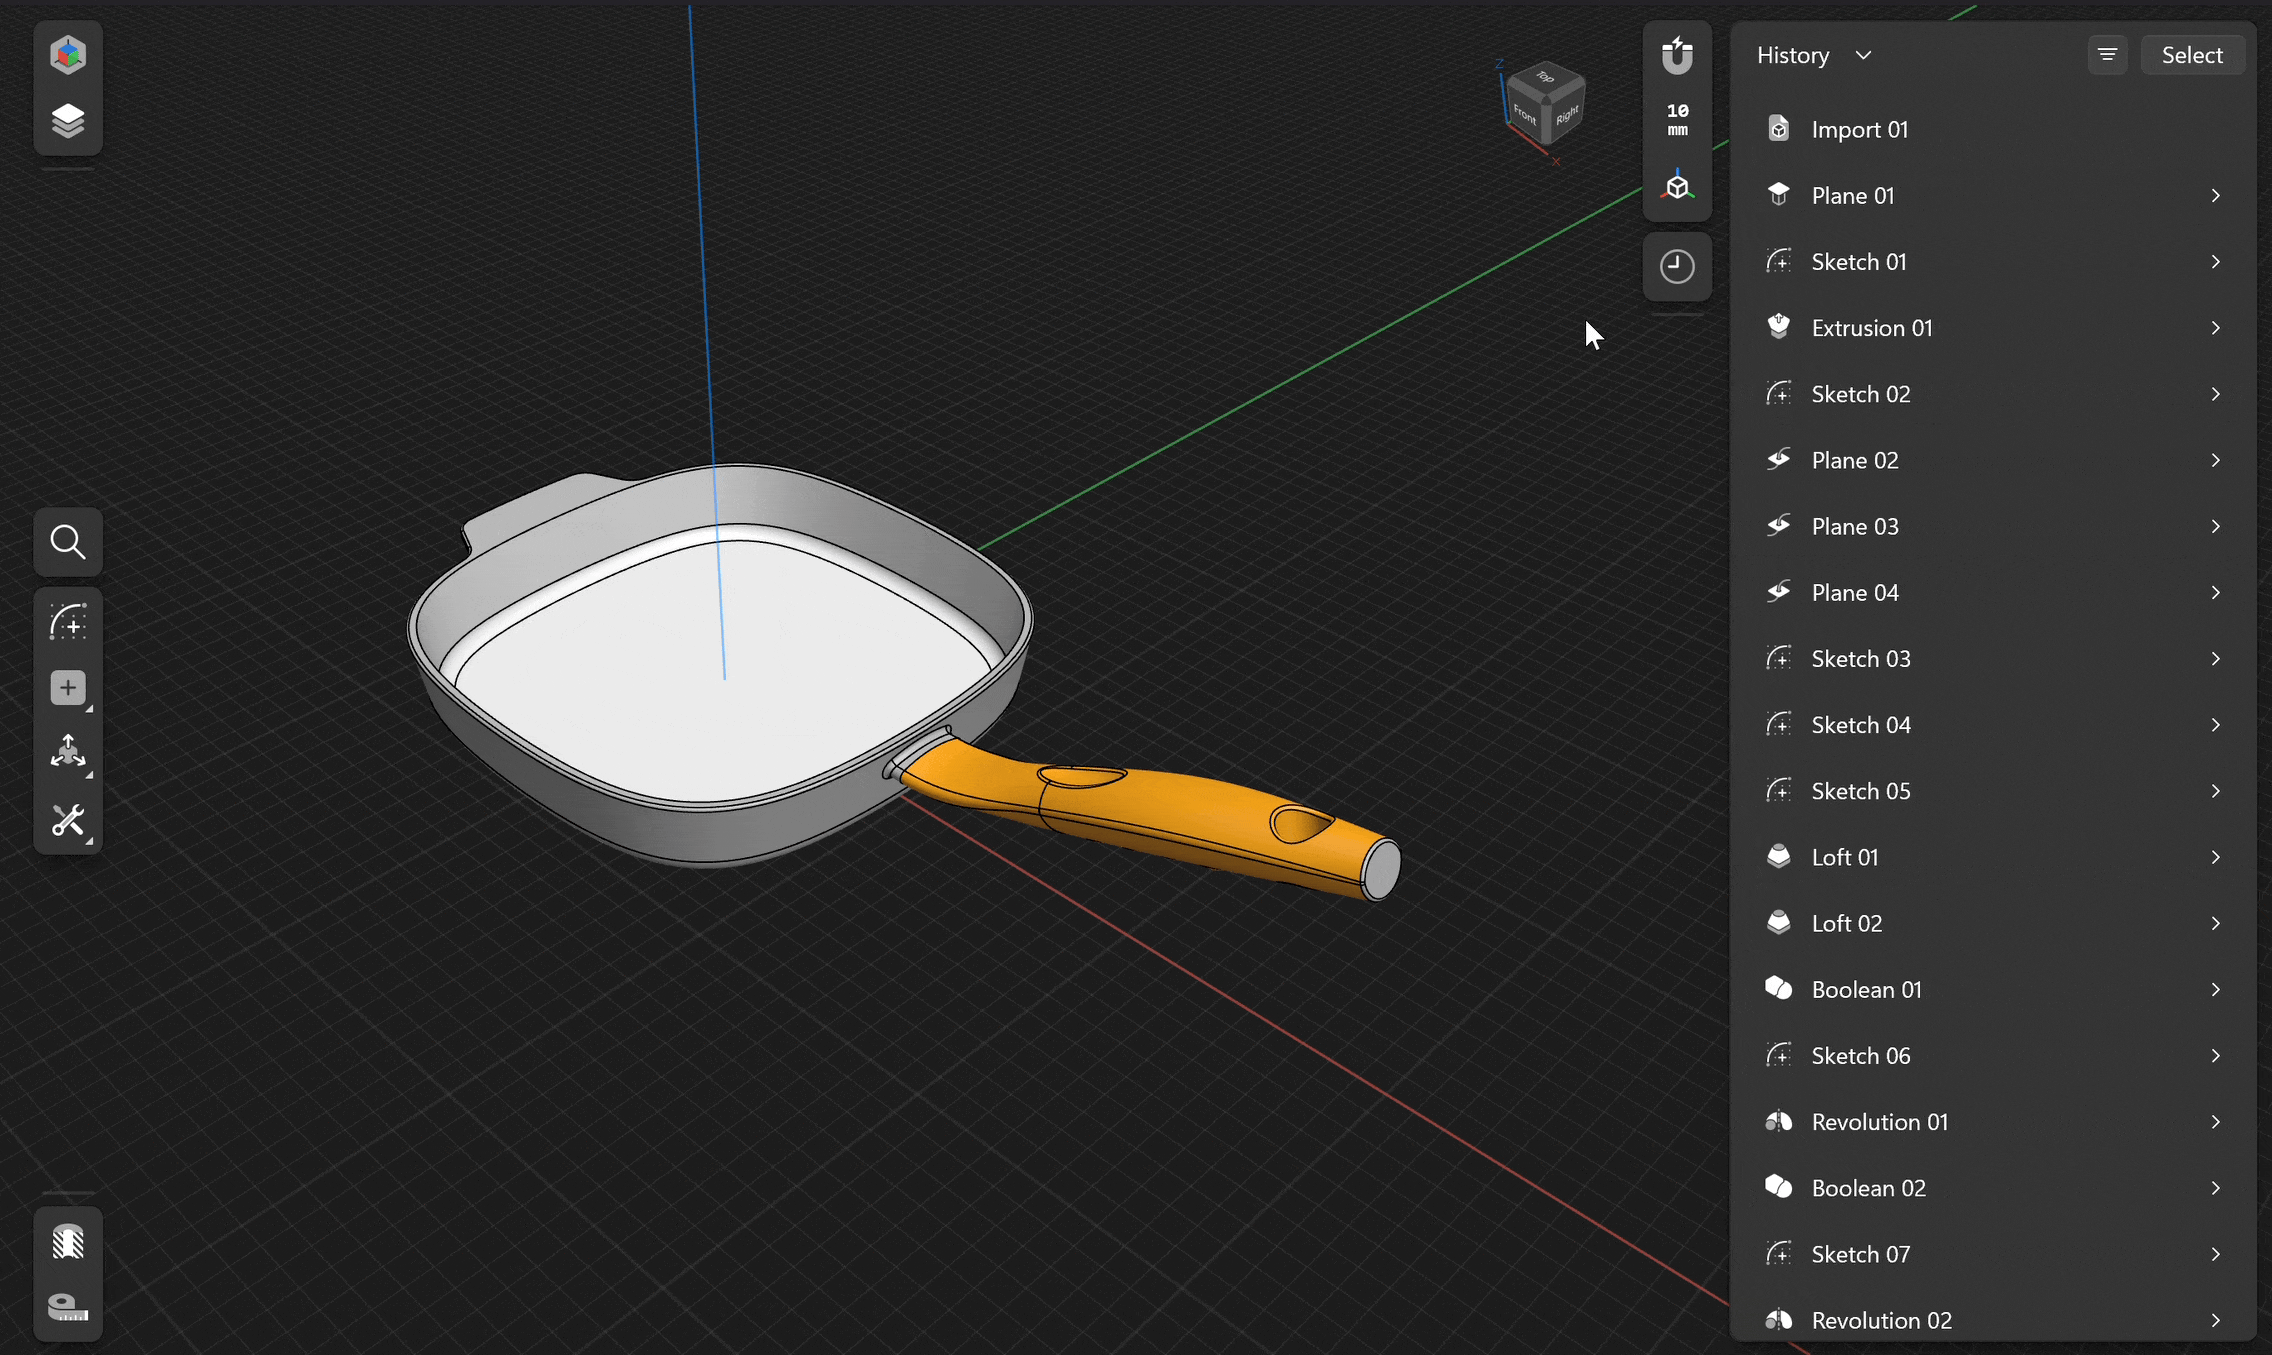Click the Plane 01 icon
This screenshot has width=2272, height=1355.
coord(1778,195)
